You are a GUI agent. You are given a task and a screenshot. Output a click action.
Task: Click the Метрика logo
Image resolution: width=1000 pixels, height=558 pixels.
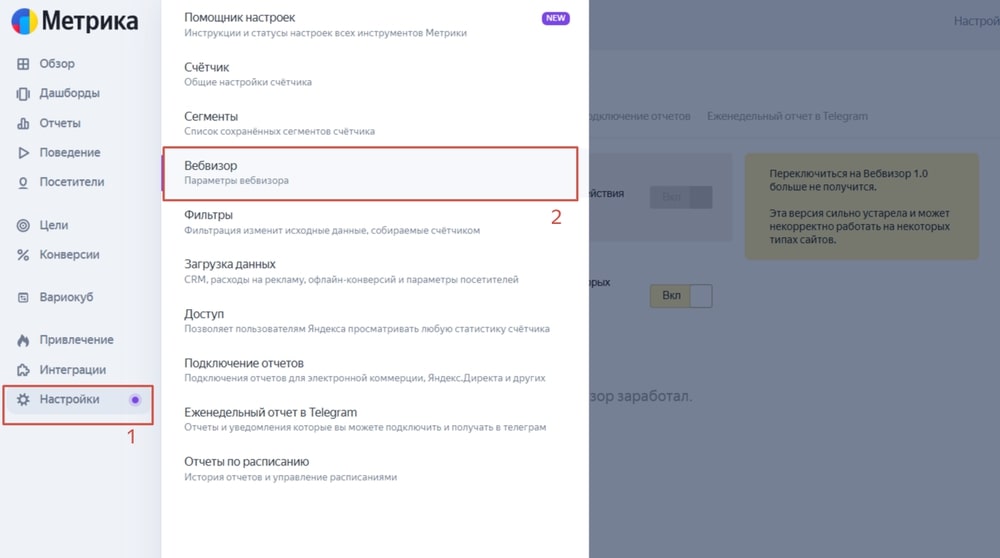(x=75, y=21)
